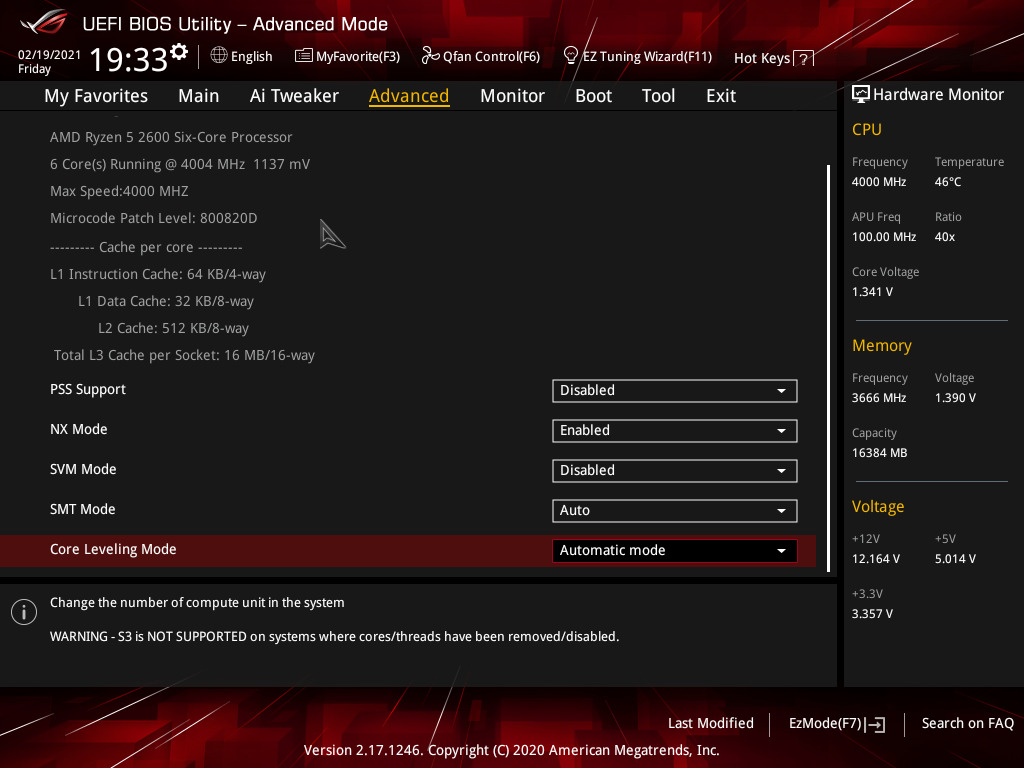Screen dimensions: 1024x768
Task: Click 'L1 Instruction Cache: 64 KB/4-way' line
Action: 157,274
